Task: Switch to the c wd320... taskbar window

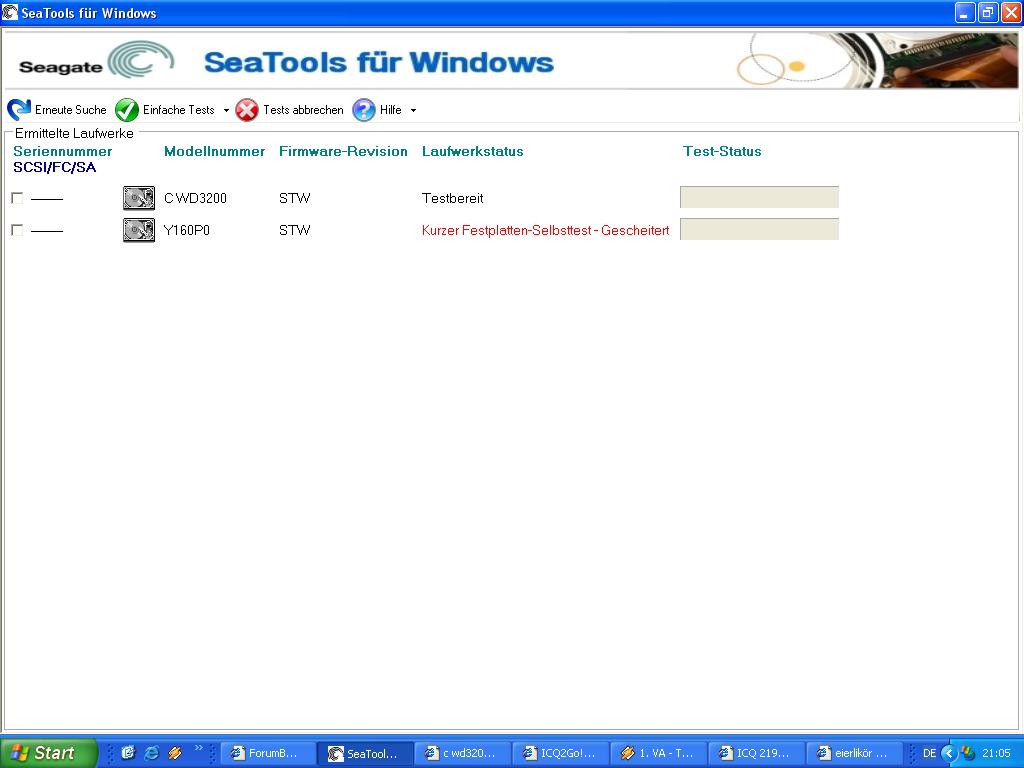Action: [x=463, y=753]
